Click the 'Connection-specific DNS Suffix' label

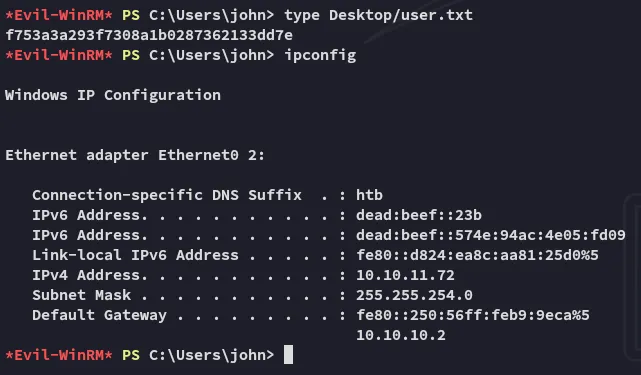[x=167, y=195]
